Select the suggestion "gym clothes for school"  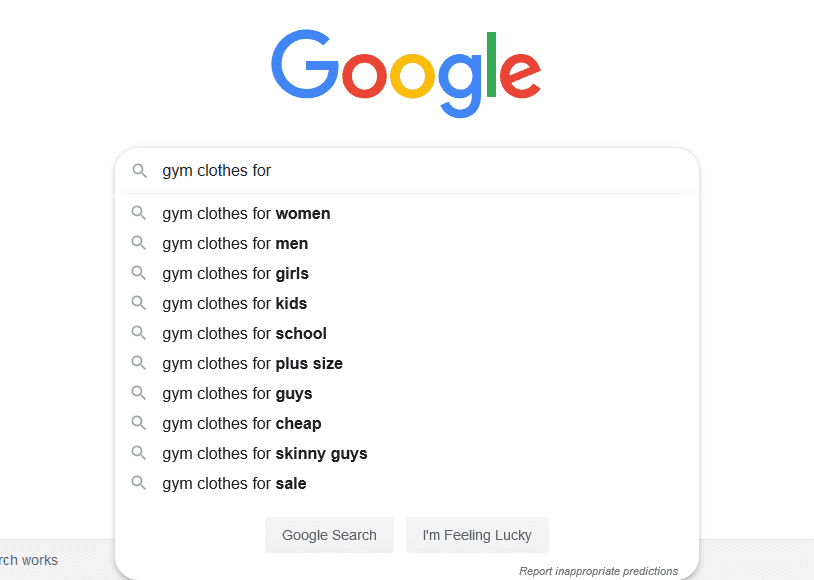244,333
